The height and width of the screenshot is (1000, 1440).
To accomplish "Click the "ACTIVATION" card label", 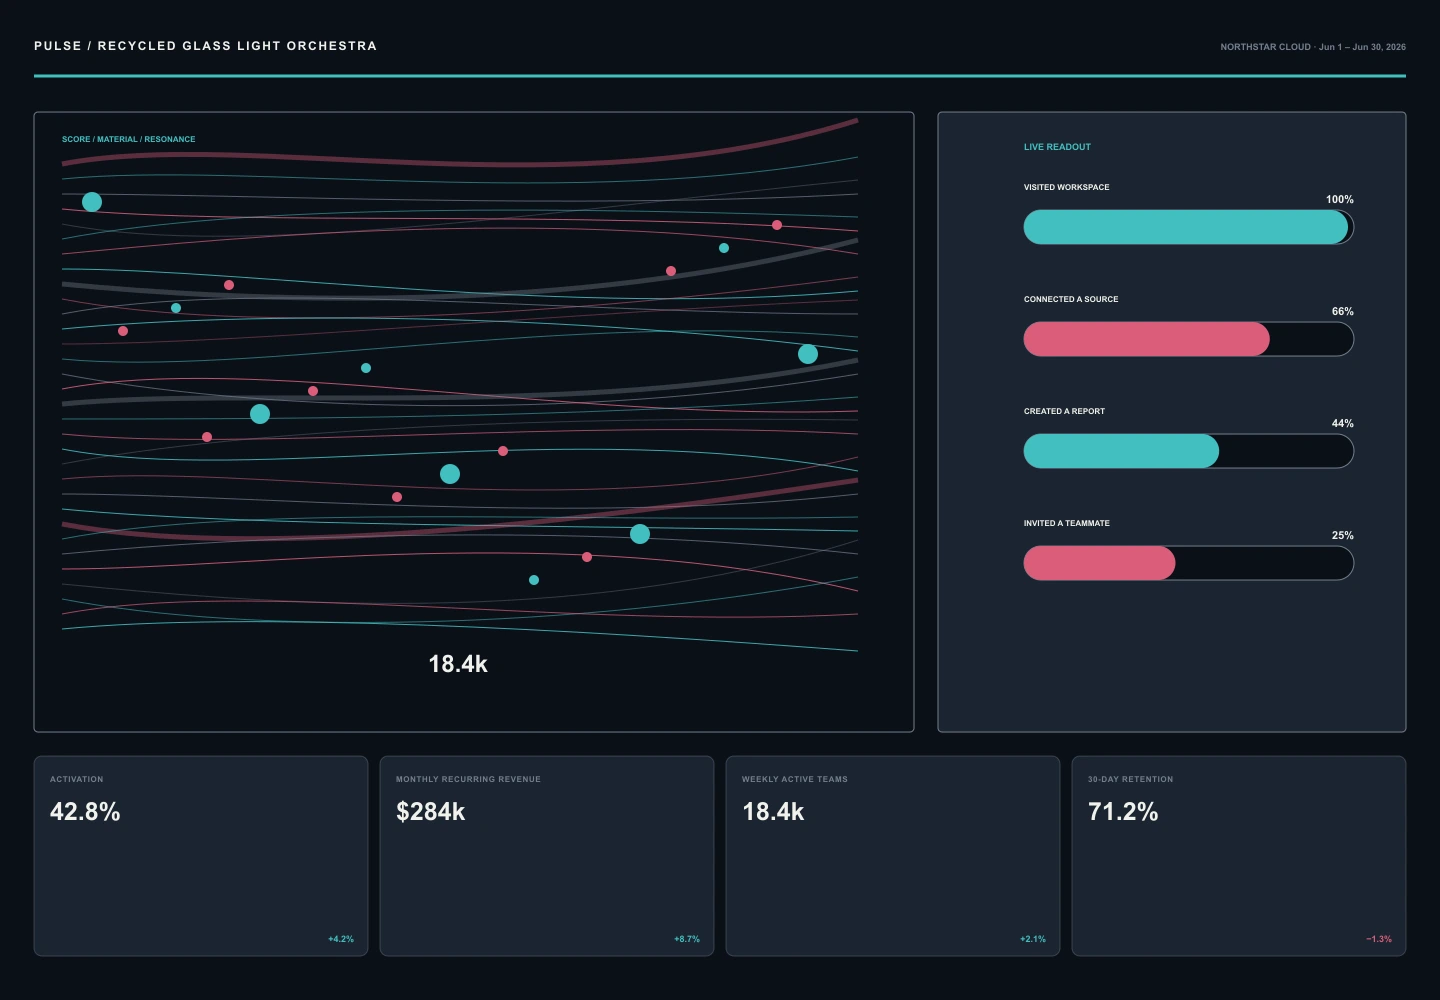I will pyautogui.click(x=77, y=779).
